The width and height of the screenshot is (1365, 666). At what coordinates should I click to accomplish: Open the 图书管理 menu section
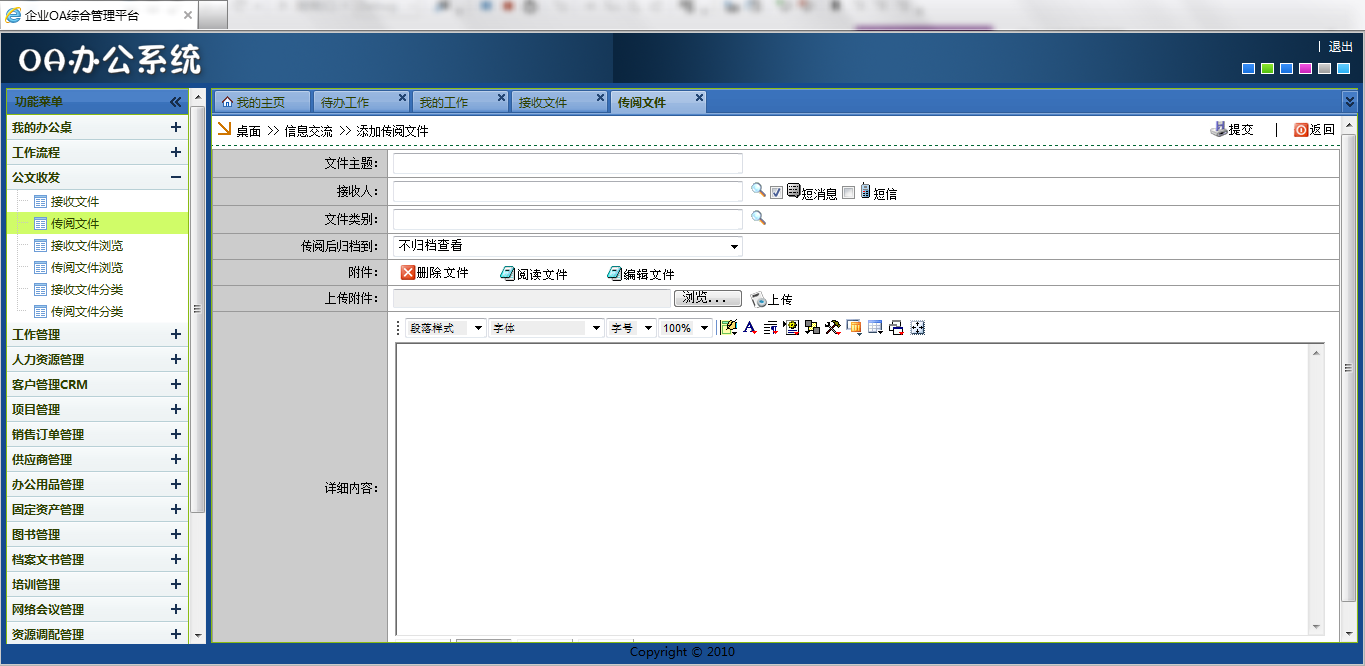point(97,534)
